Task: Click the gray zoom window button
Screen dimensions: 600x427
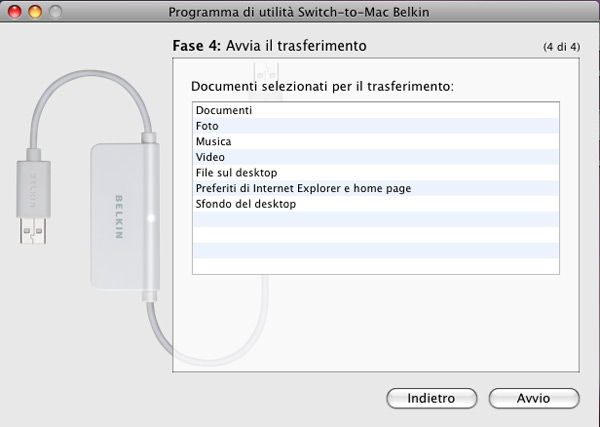Action: 53,11
